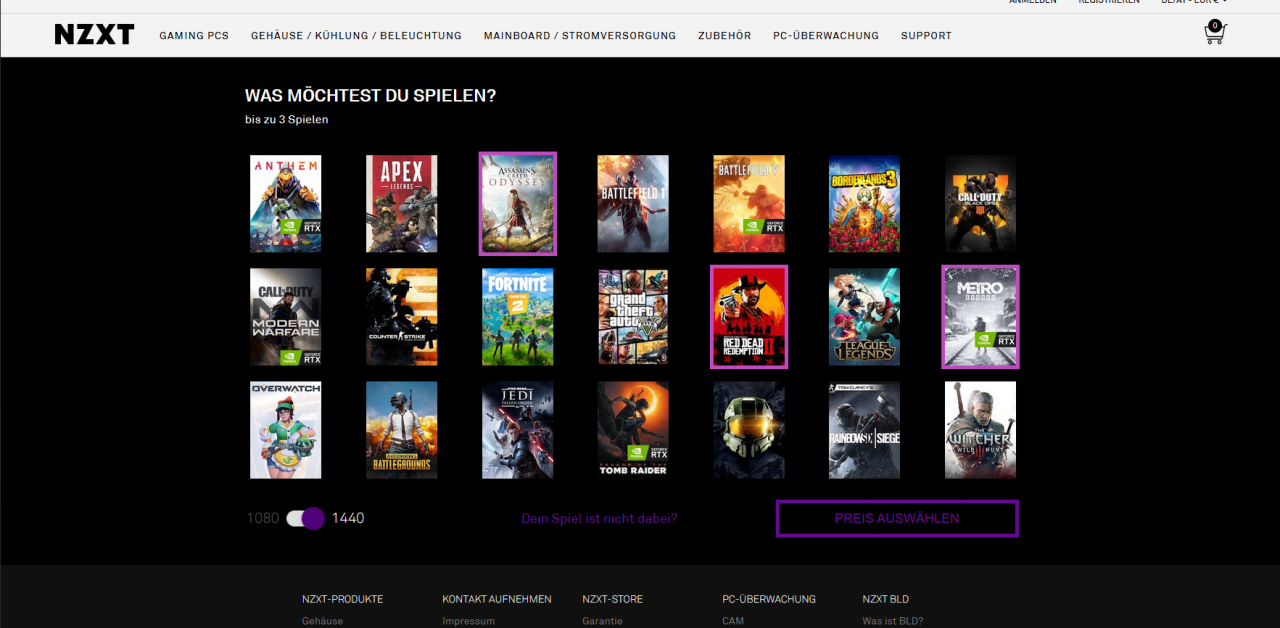Select Call of Duty Black Ops 4 cover
1280x628 pixels.
(x=981, y=204)
